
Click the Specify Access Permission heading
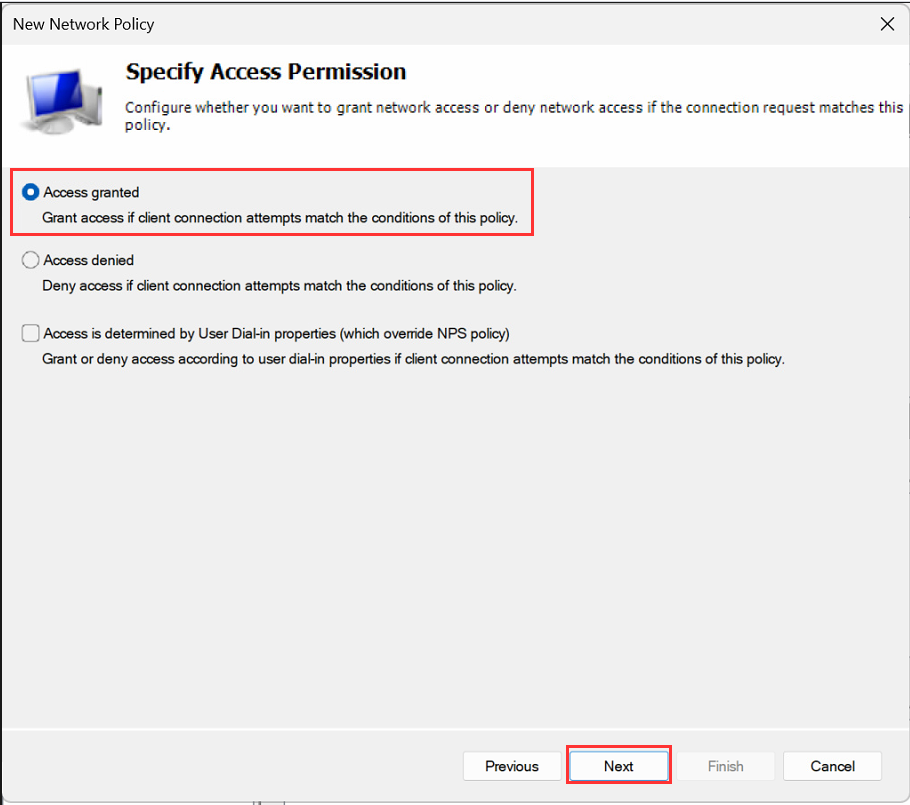click(x=266, y=72)
